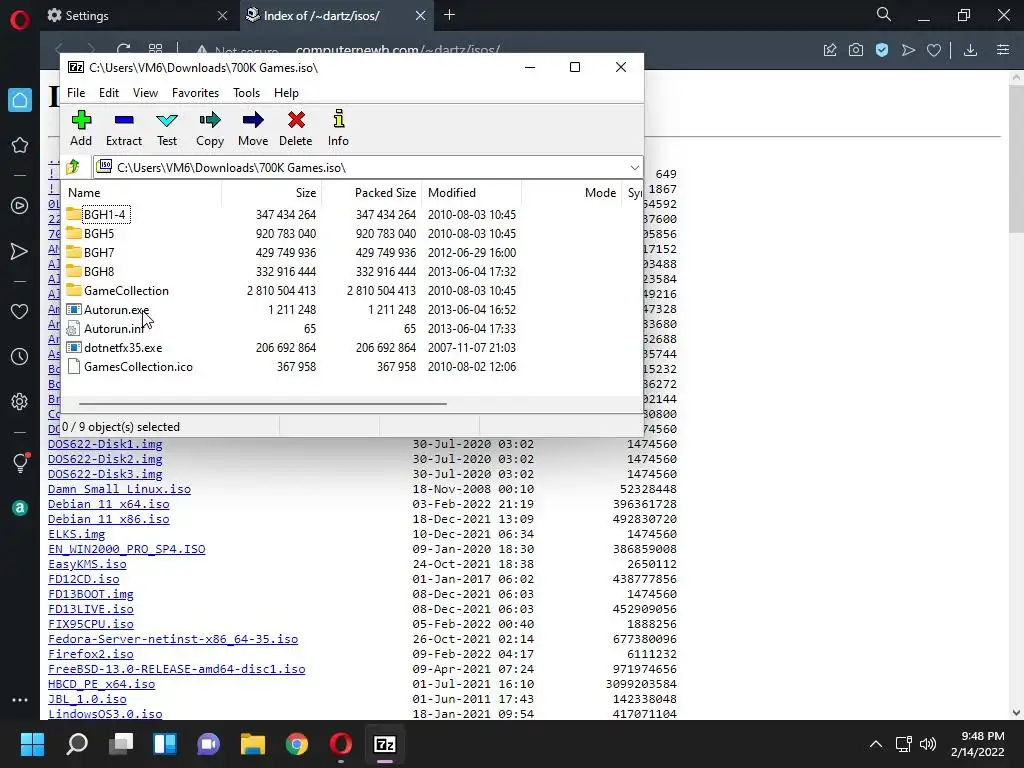Select the BGH1-4 folder
The image size is (1024, 768).
pyautogui.click(x=104, y=214)
